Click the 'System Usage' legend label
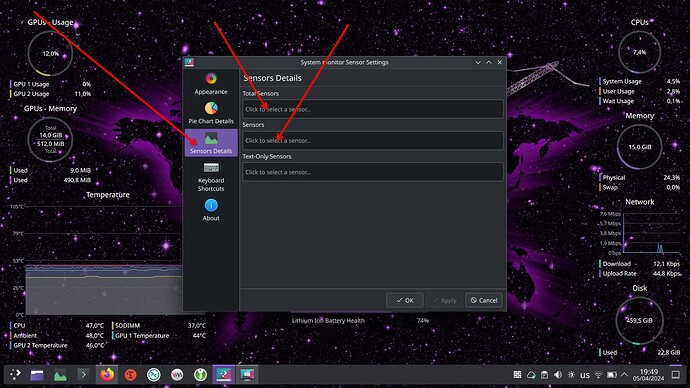 tap(622, 81)
